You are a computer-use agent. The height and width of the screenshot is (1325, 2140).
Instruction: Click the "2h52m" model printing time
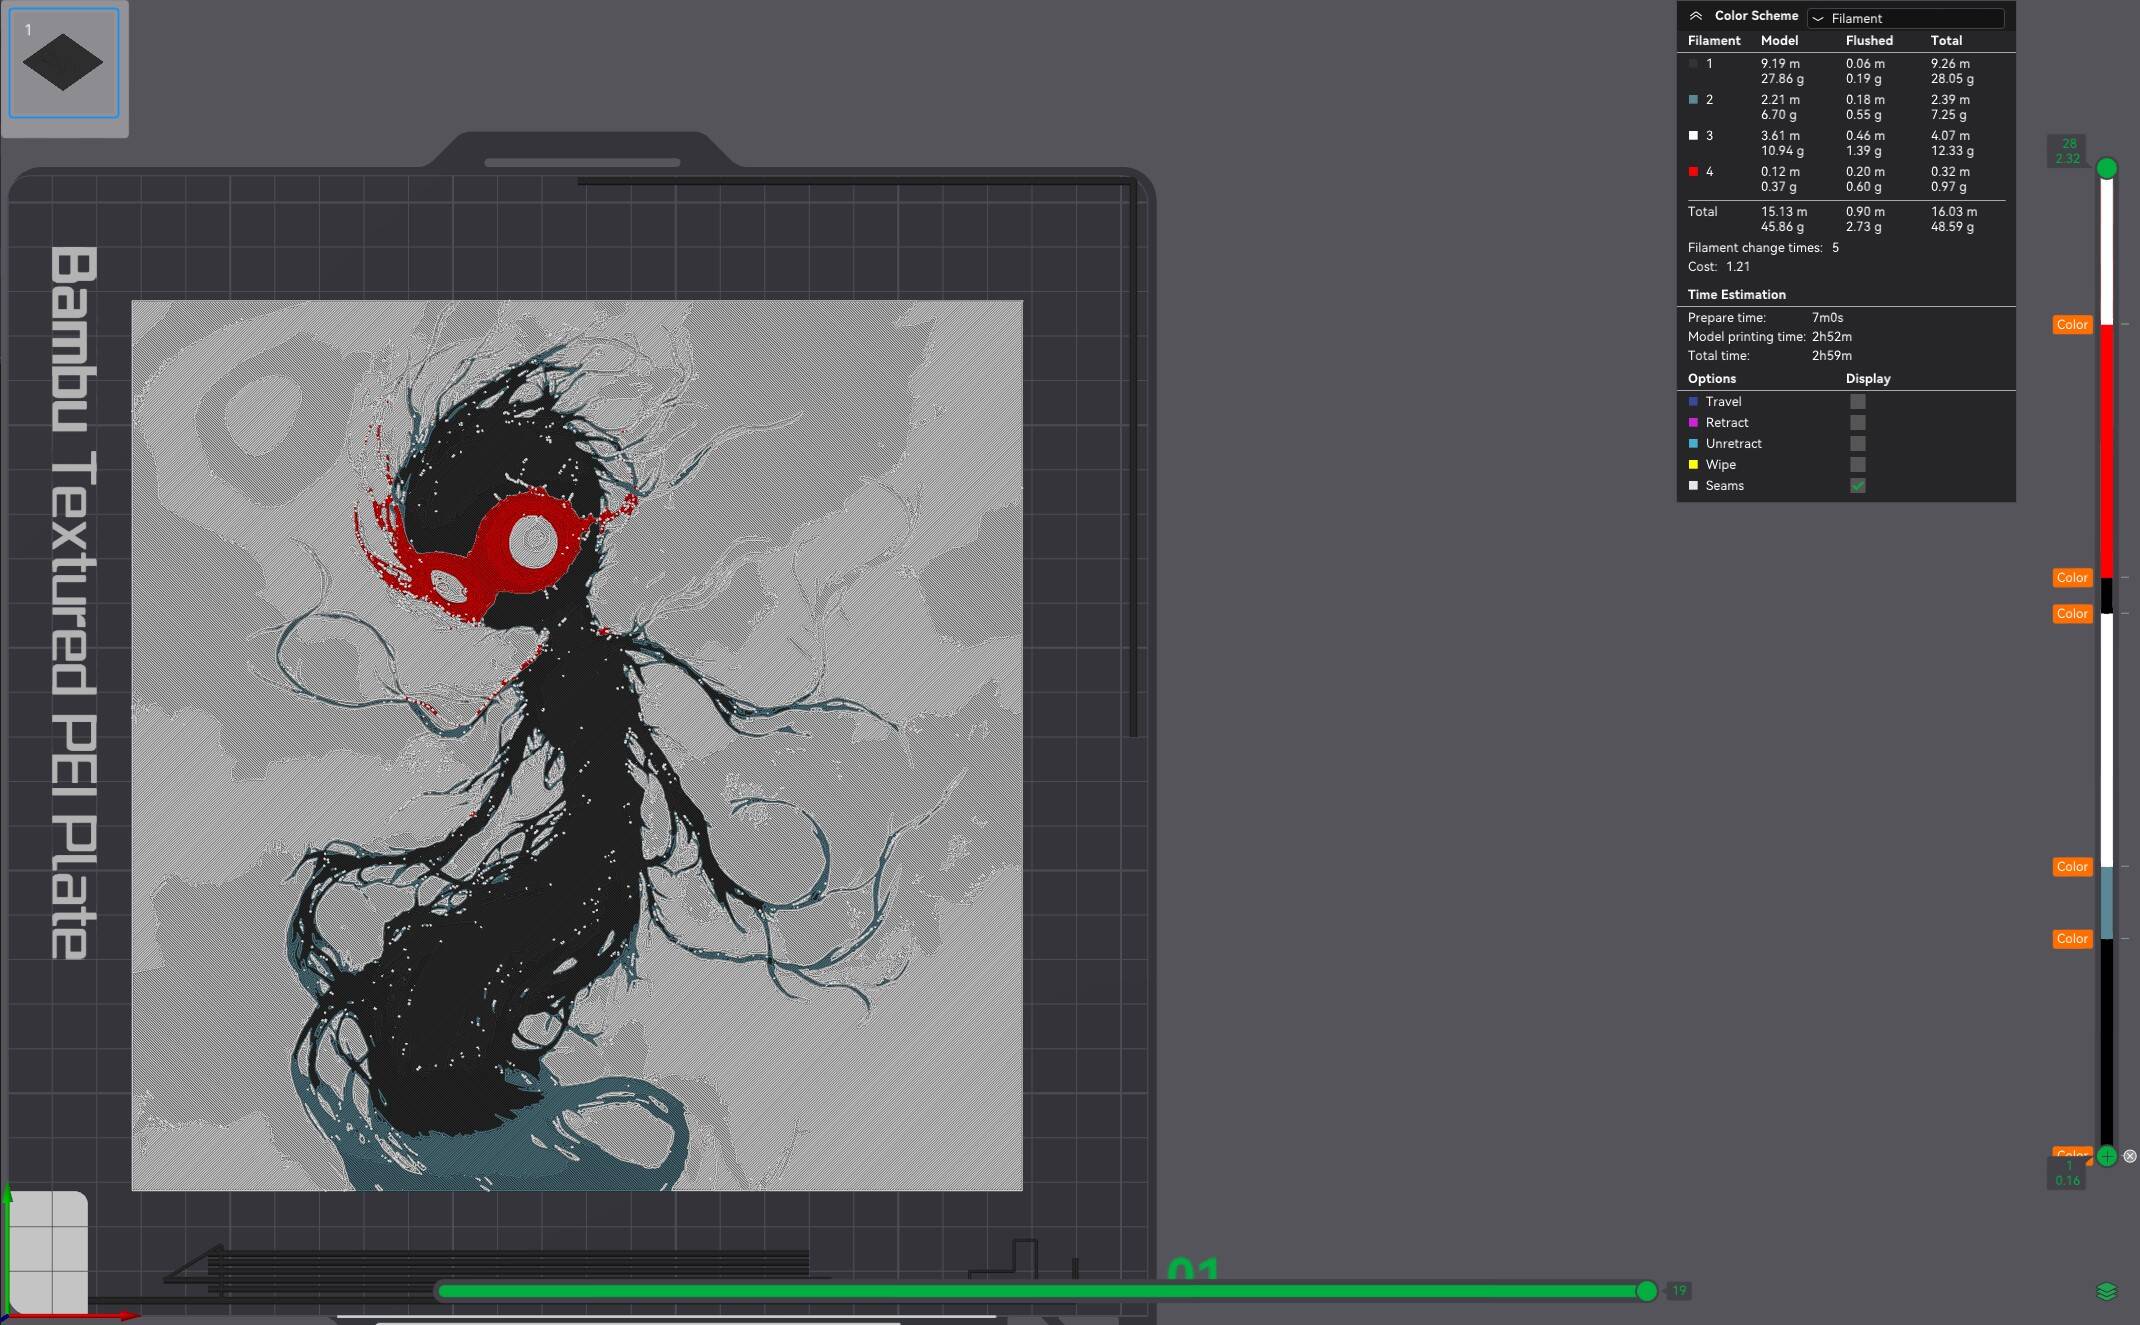[x=1832, y=337]
